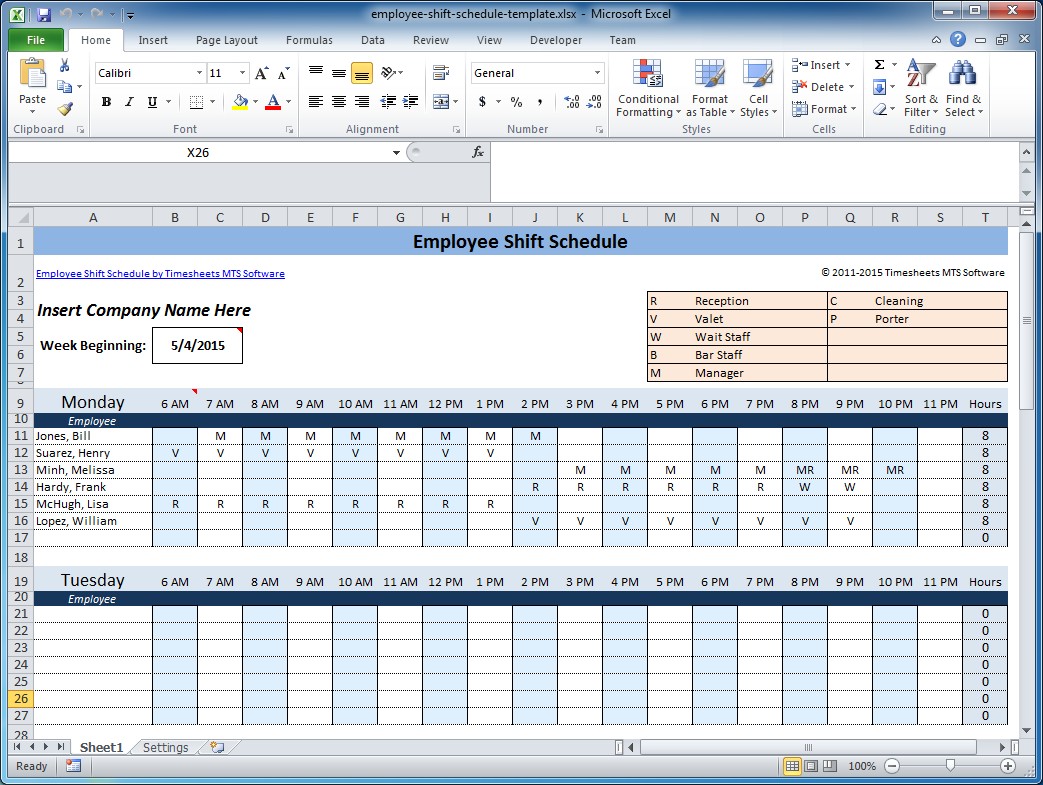Open the General number format dropdown
This screenshot has width=1043, height=785.
(x=598, y=73)
